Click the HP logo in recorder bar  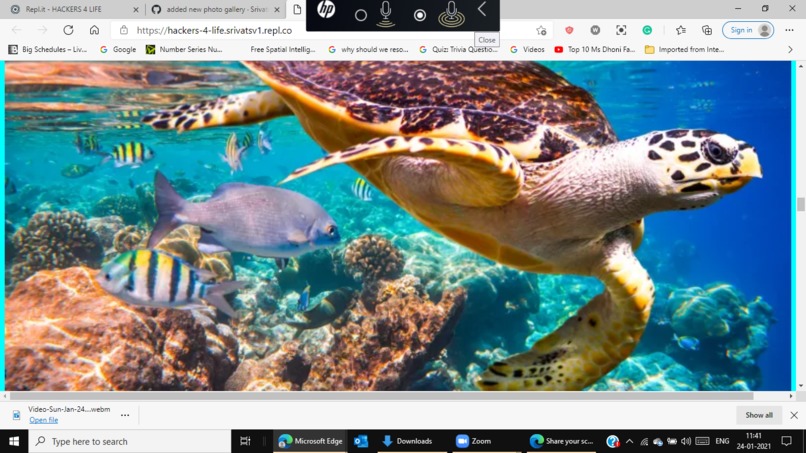(x=326, y=9)
